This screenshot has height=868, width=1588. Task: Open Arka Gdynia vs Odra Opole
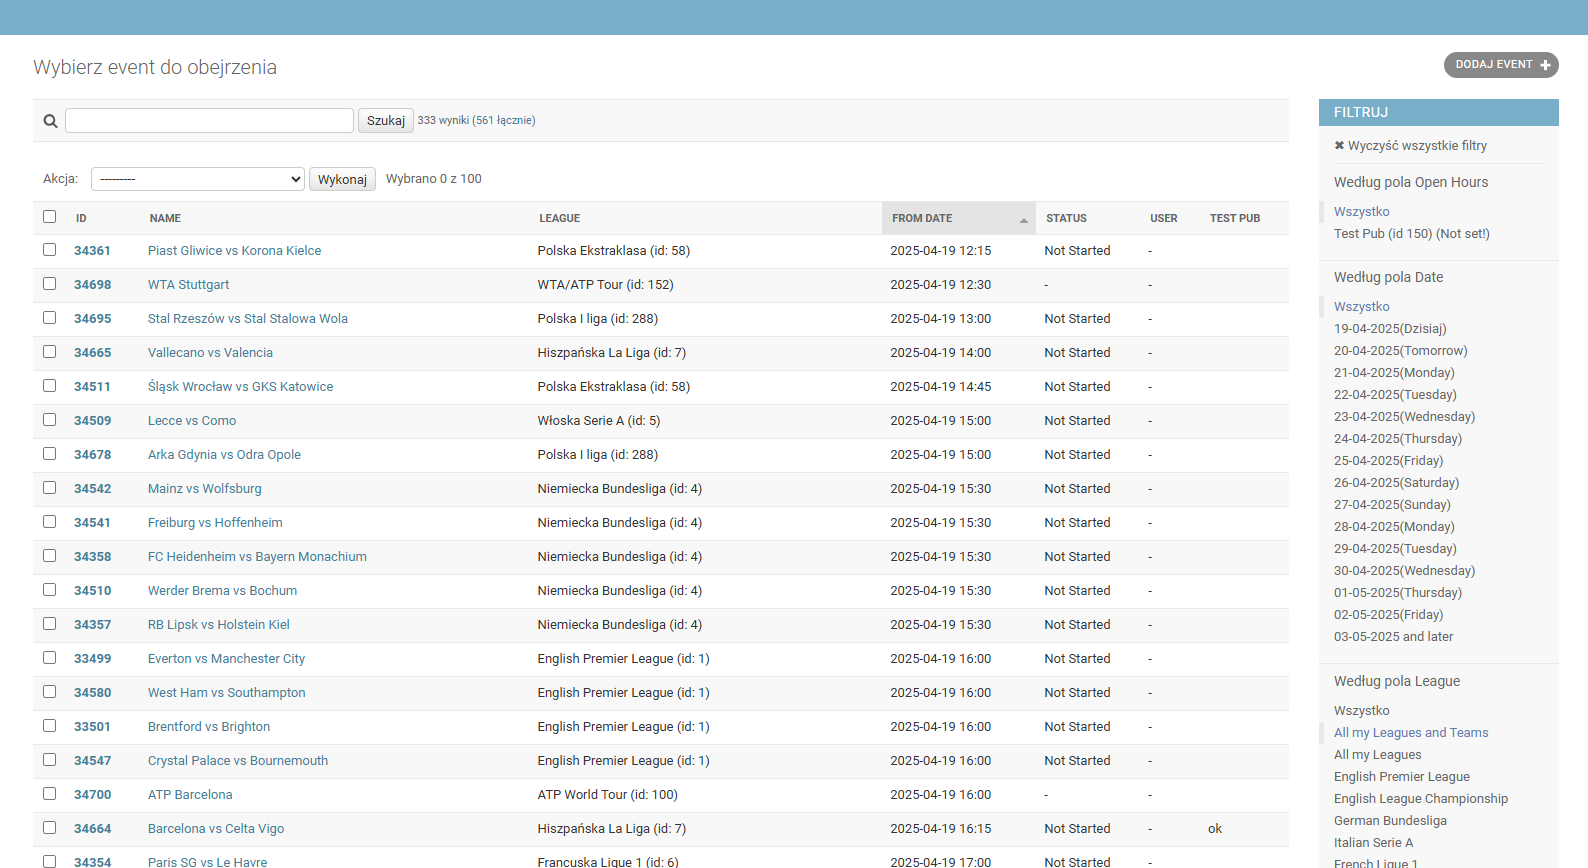point(224,455)
